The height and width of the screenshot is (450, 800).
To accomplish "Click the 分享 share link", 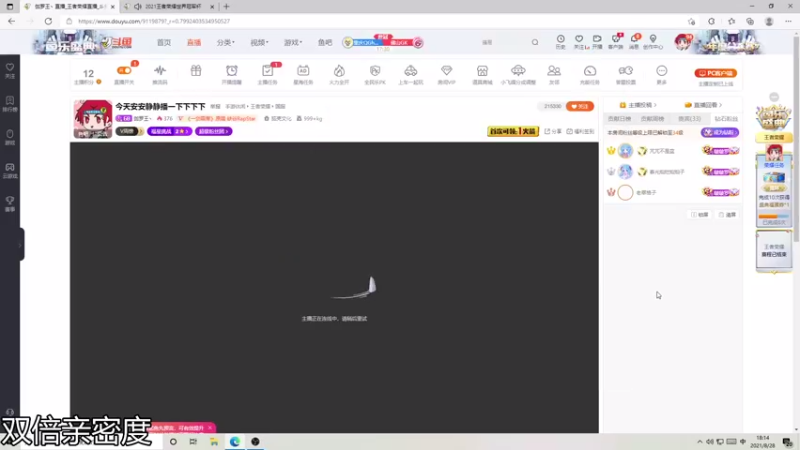I will point(553,131).
